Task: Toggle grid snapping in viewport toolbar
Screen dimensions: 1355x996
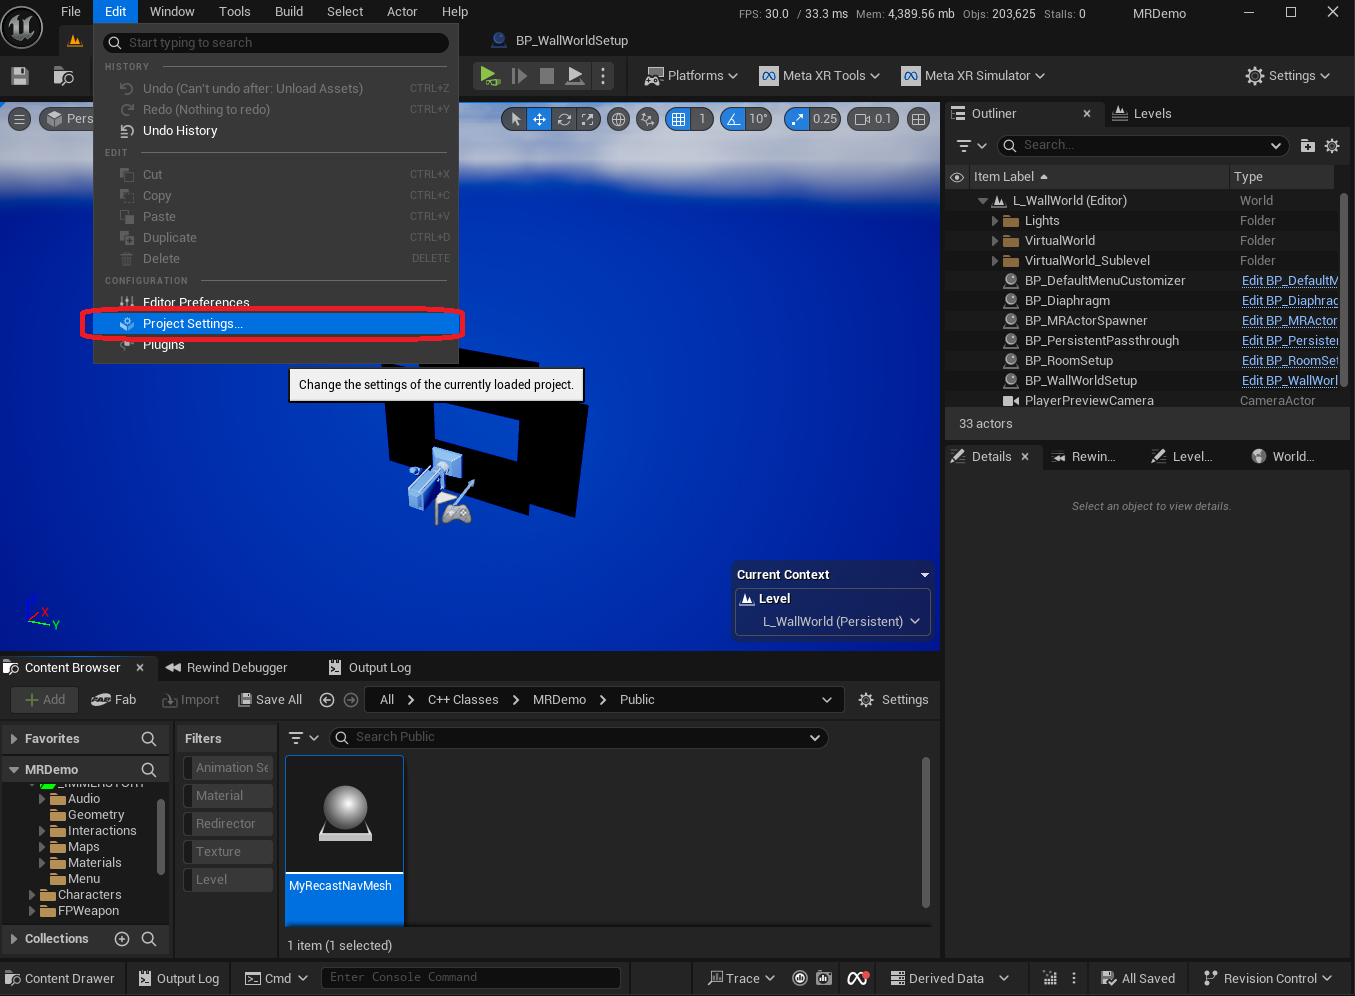Action: click(x=680, y=119)
